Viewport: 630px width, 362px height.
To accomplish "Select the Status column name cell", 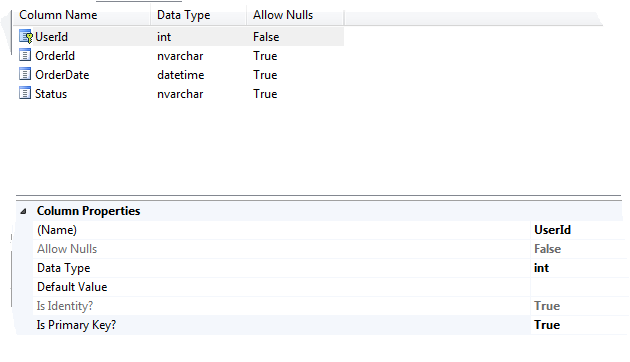I will click(x=51, y=94).
